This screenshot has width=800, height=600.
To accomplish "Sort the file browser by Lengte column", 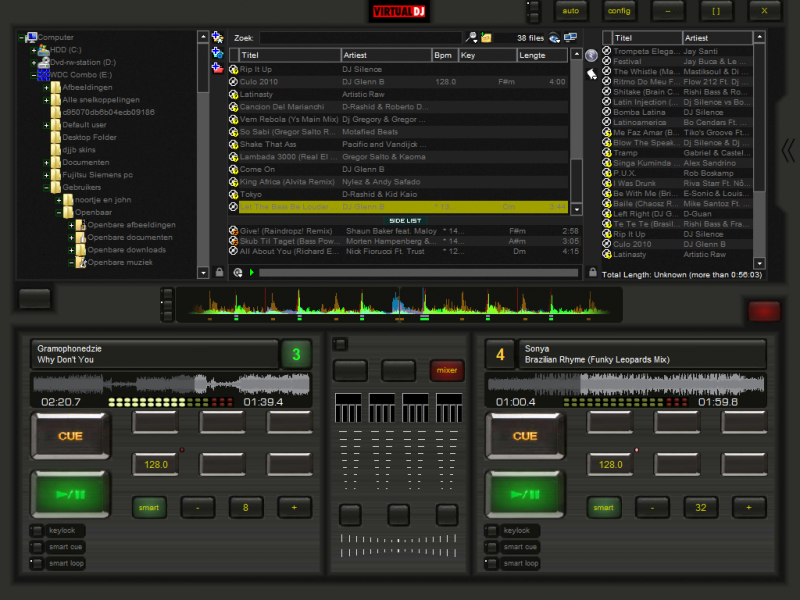I will 542,55.
